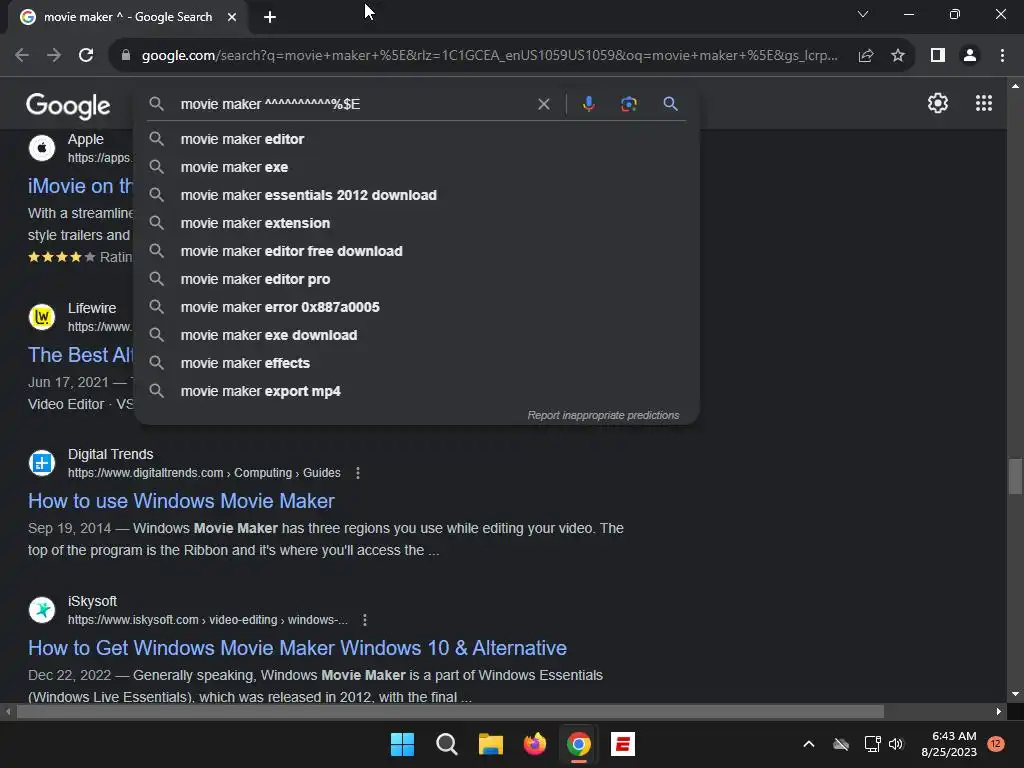Close the movie maker search tab
Image resolution: width=1024 pixels, height=768 pixels.
(x=232, y=17)
